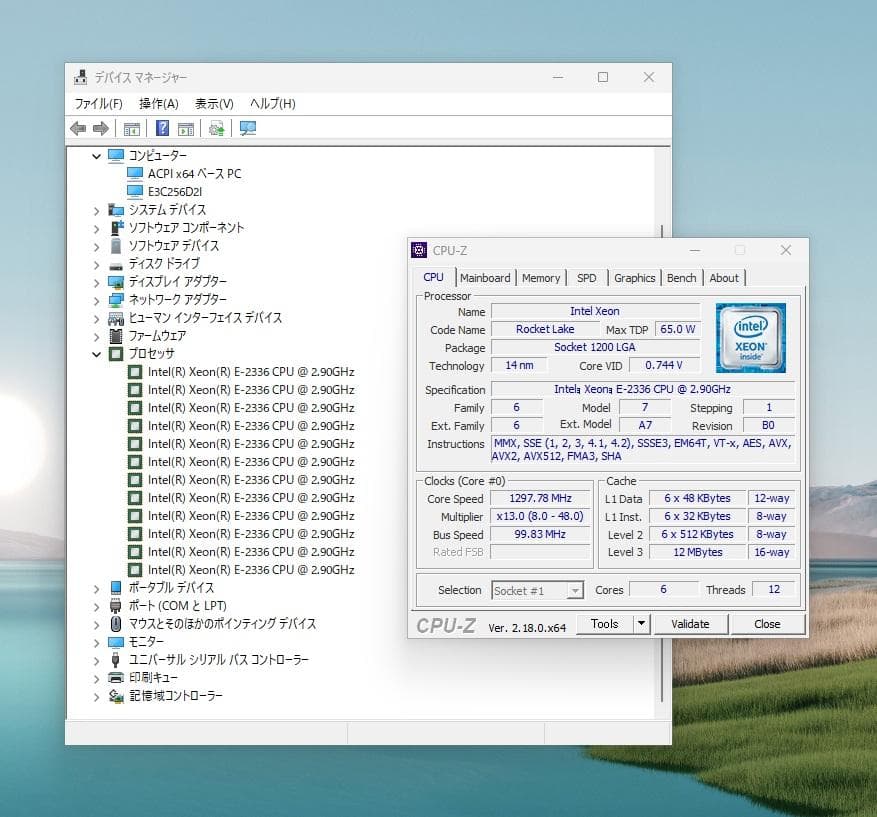The height and width of the screenshot is (817, 877).
Task: Expand the モニター node
Action: click(96, 643)
